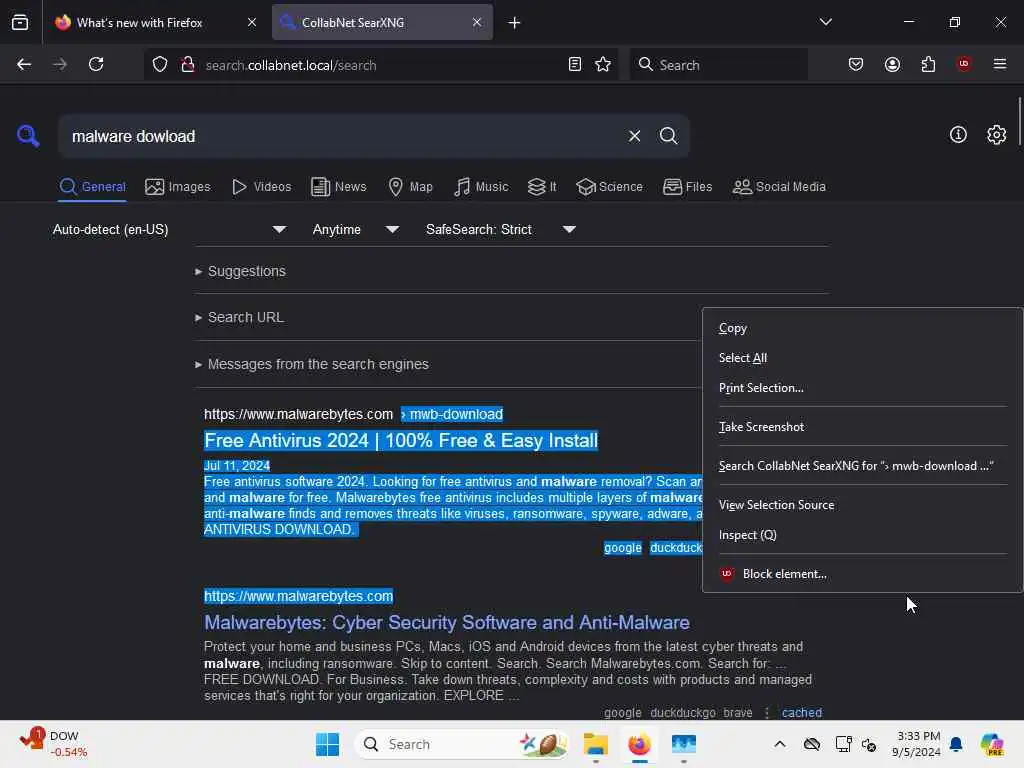Click the insecure connection padlock icon
Screen dimensions: 1024x768
point(188,65)
